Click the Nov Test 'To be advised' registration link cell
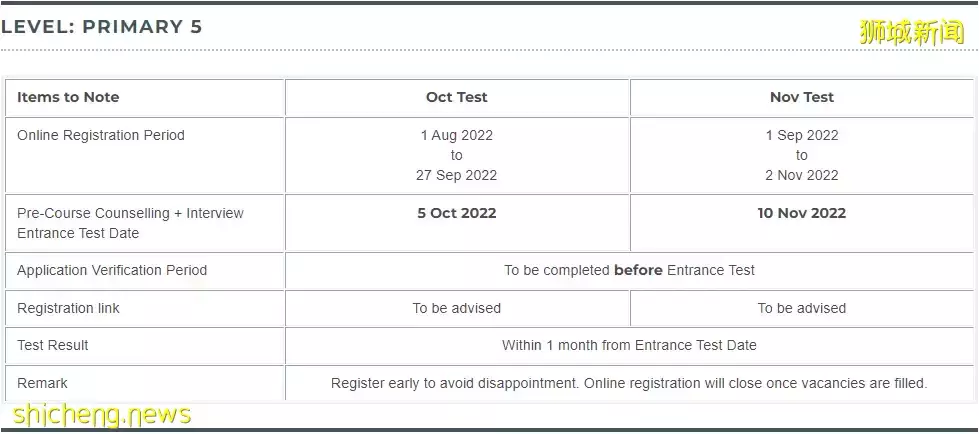 (x=802, y=308)
